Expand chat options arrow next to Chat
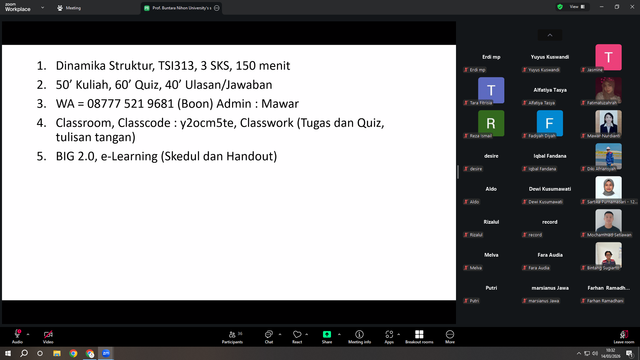The height and width of the screenshot is (360, 640). 280,334
